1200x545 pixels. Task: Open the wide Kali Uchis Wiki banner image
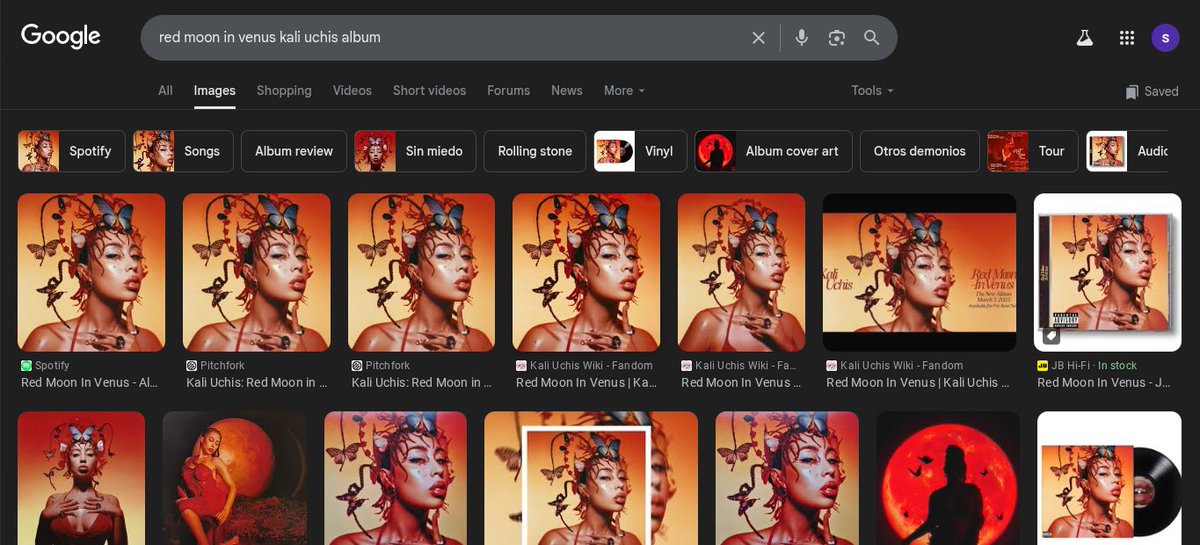[920, 272]
